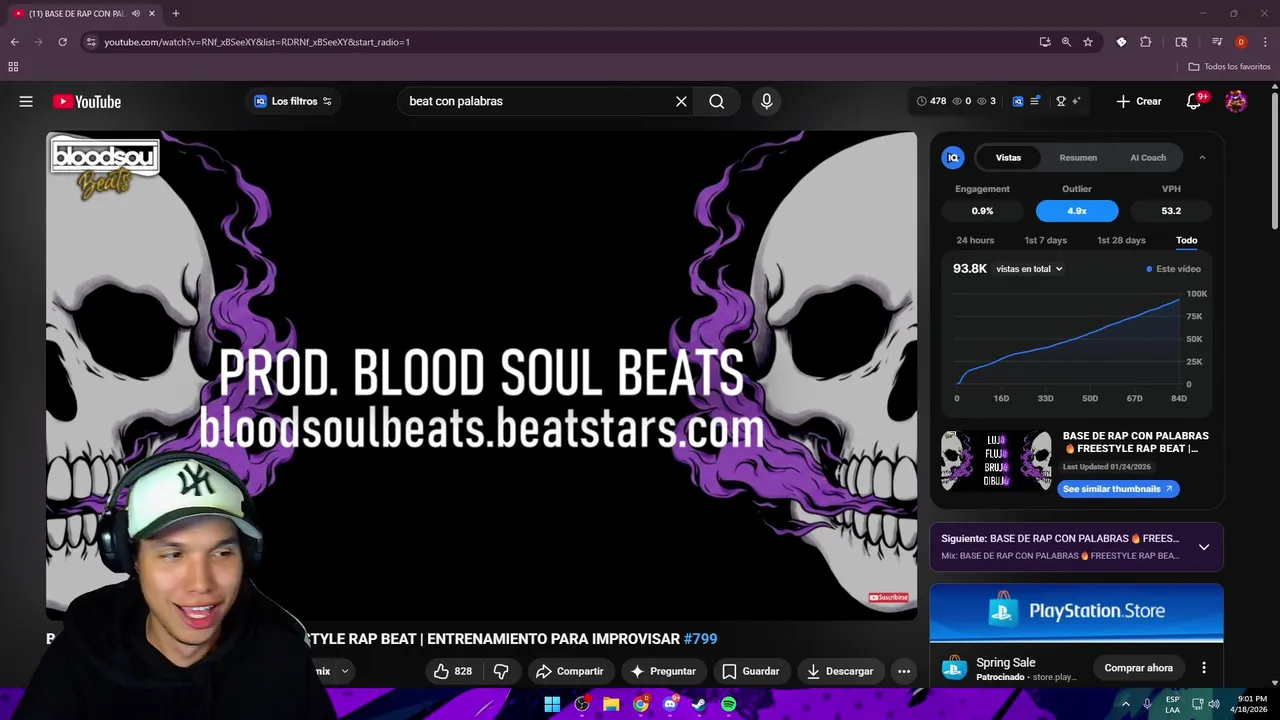Like the video with thumbs up 828
The width and height of the screenshot is (1280, 720).
tap(452, 671)
